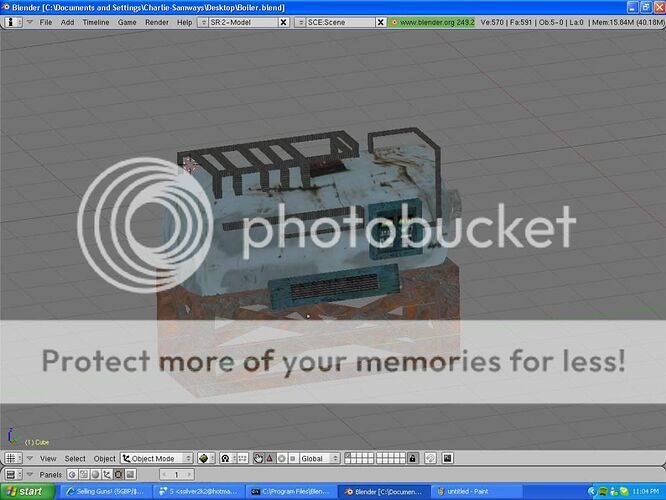The height and width of the screenshot is (500, 666).
Task: Open screen layout browse dropdown before SR:2-Model
Action: [203, 22]
